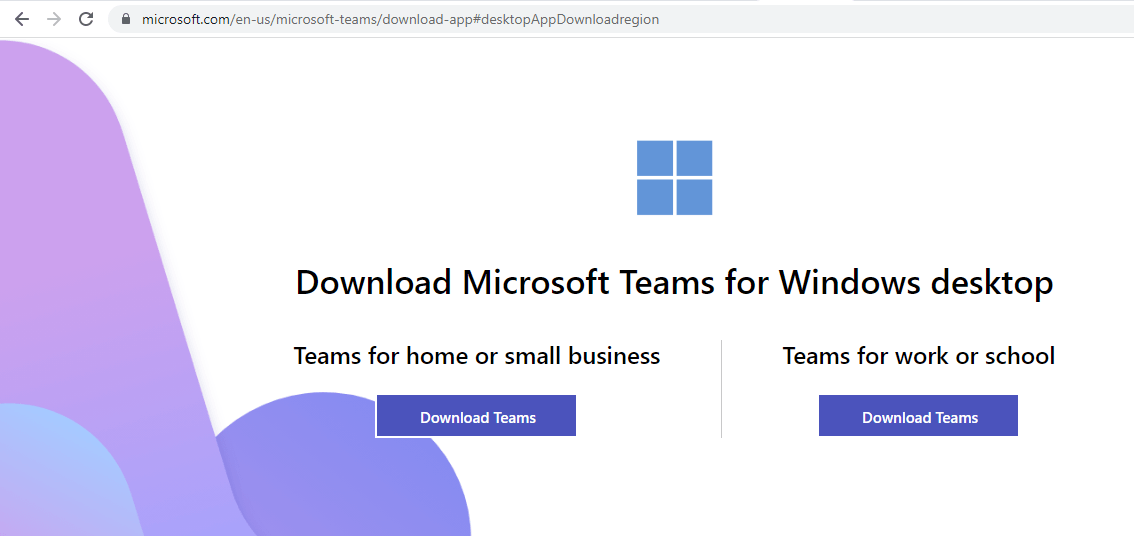The width and height of the screenshot is (1134, 536).
Task: Download Teams for home or small business
Action: (x=476, y=416)
